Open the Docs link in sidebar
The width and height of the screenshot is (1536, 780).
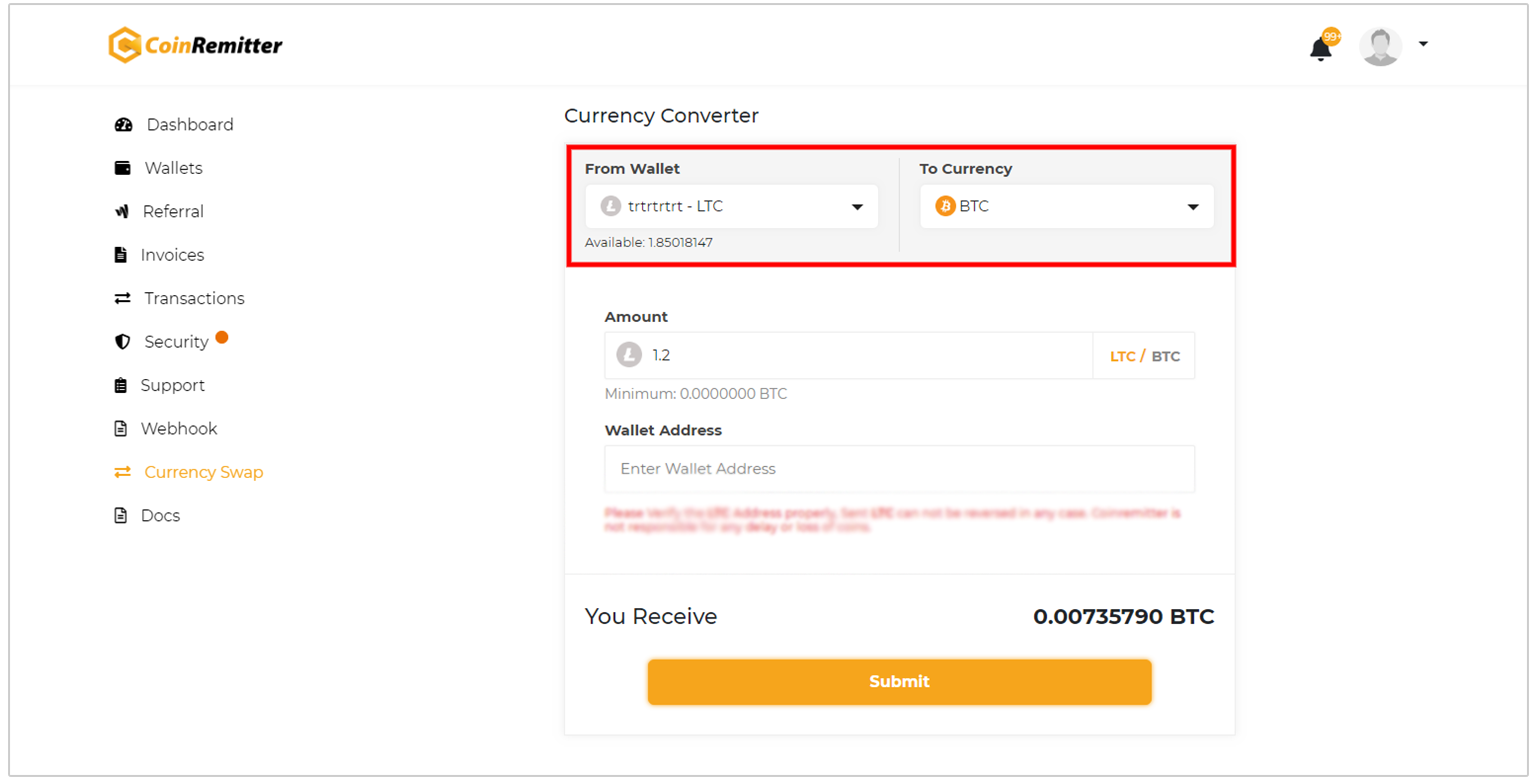coord(147,515)
